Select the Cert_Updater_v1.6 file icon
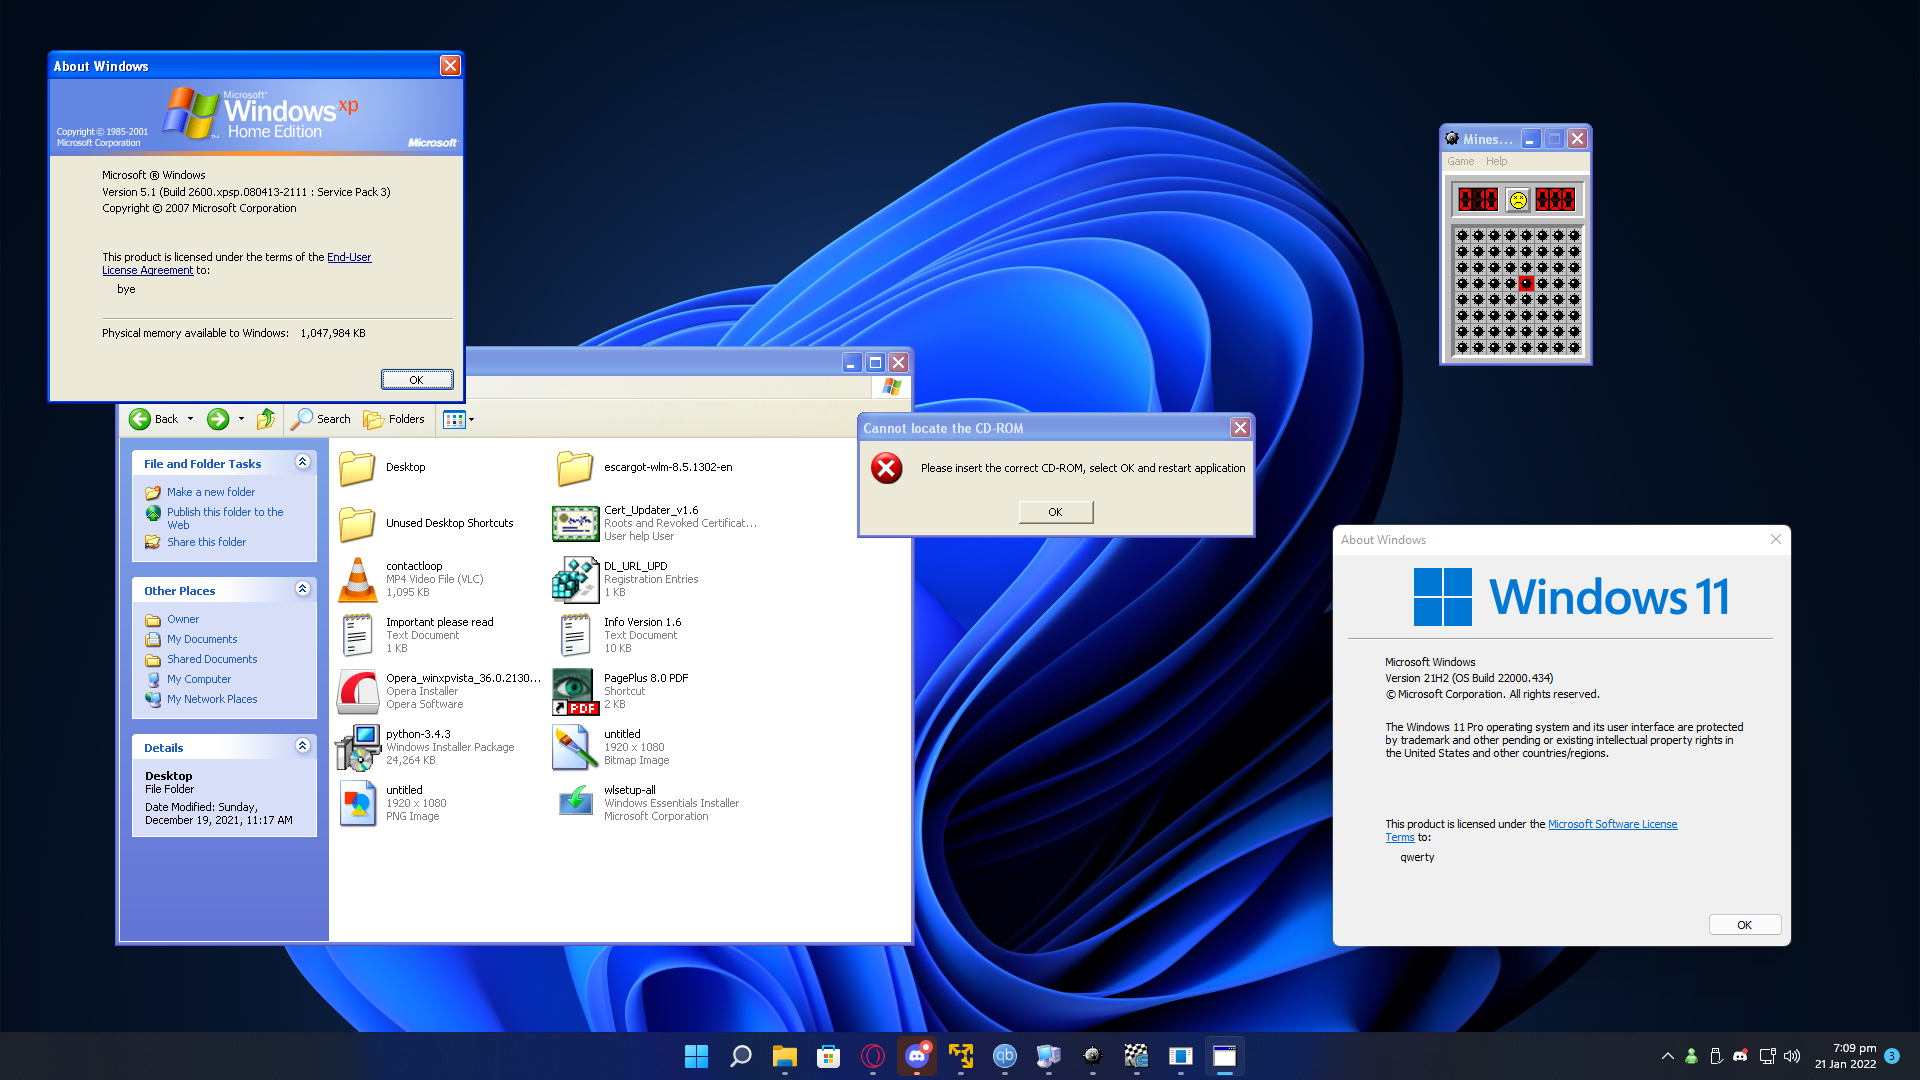The image size is (1920, 1080). click(575, 524)
